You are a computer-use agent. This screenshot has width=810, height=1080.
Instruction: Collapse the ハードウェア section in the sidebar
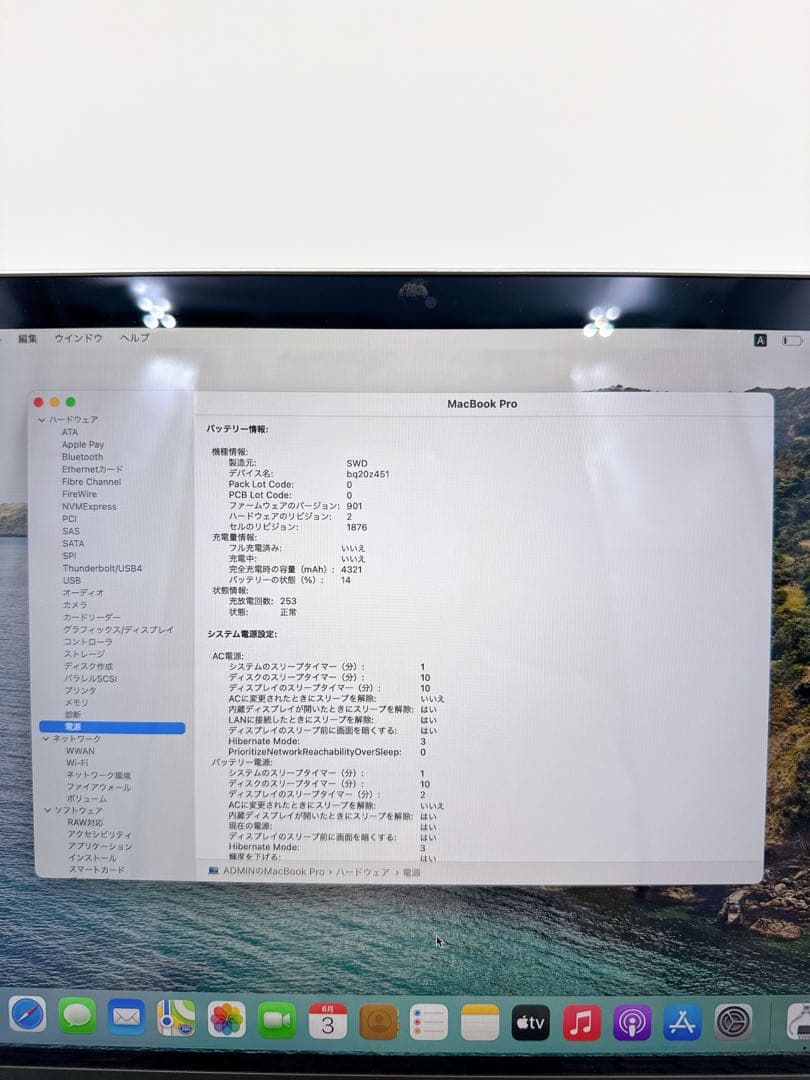pos(44,419)
